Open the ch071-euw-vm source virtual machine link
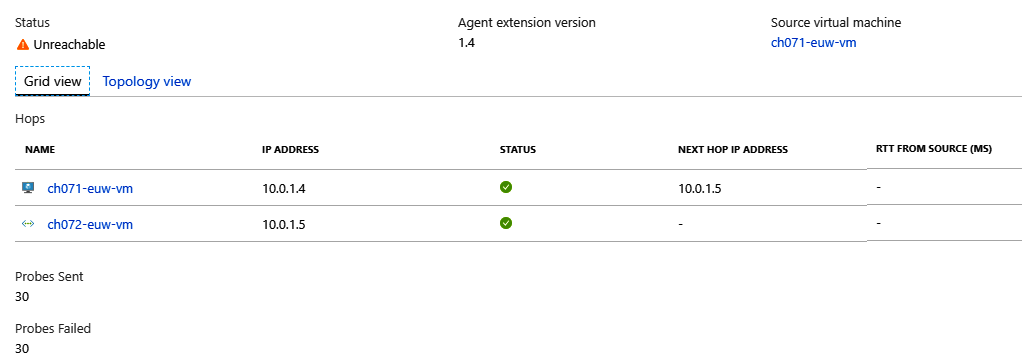1022x364 pixels. tap(813, 44)
